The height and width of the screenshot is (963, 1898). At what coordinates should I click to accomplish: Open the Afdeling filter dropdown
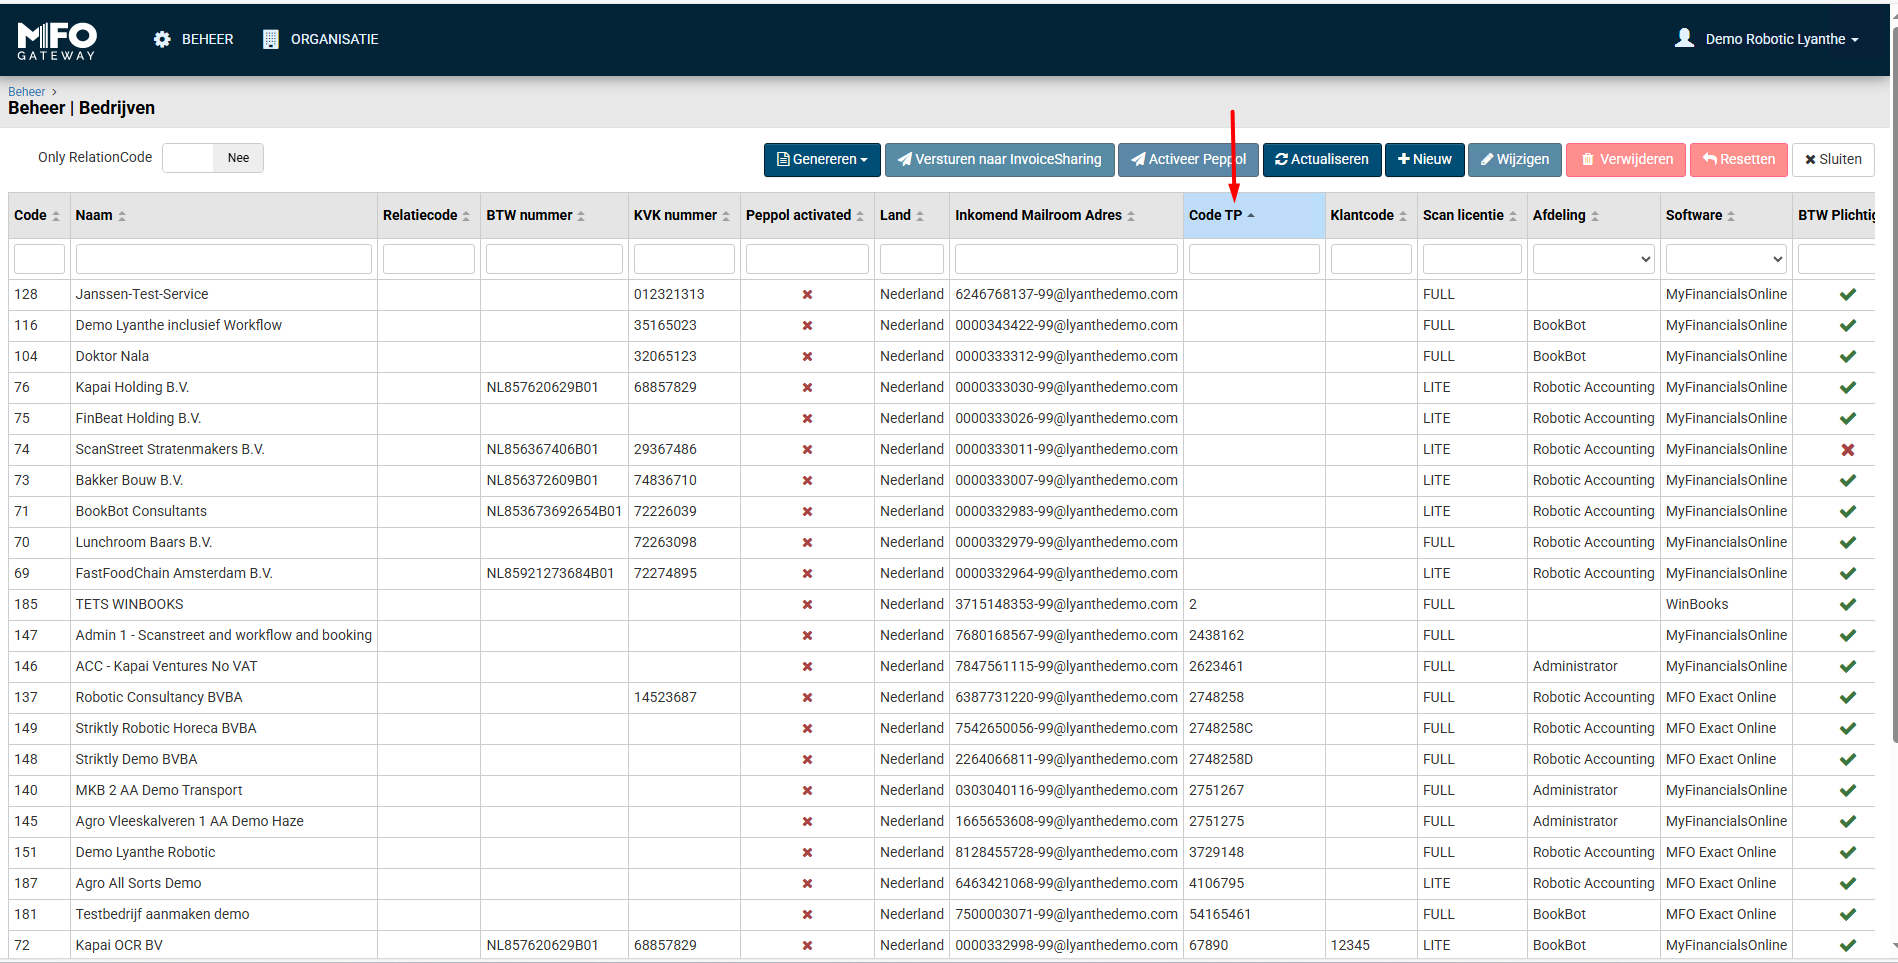1593,260
